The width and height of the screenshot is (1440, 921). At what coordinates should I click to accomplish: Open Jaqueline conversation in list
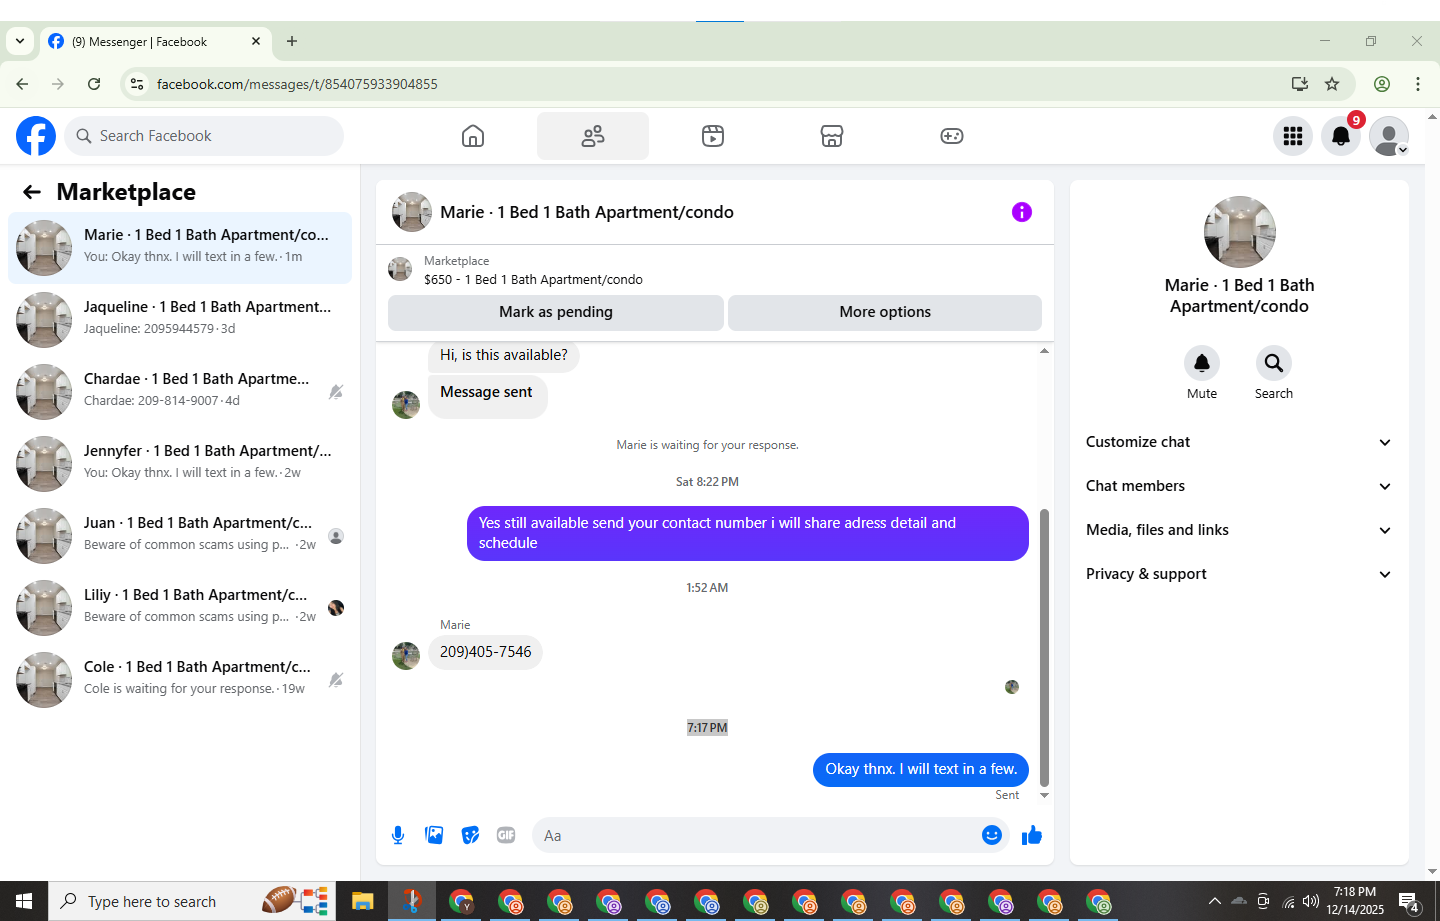pyautogui.click(x=180, y=319)
